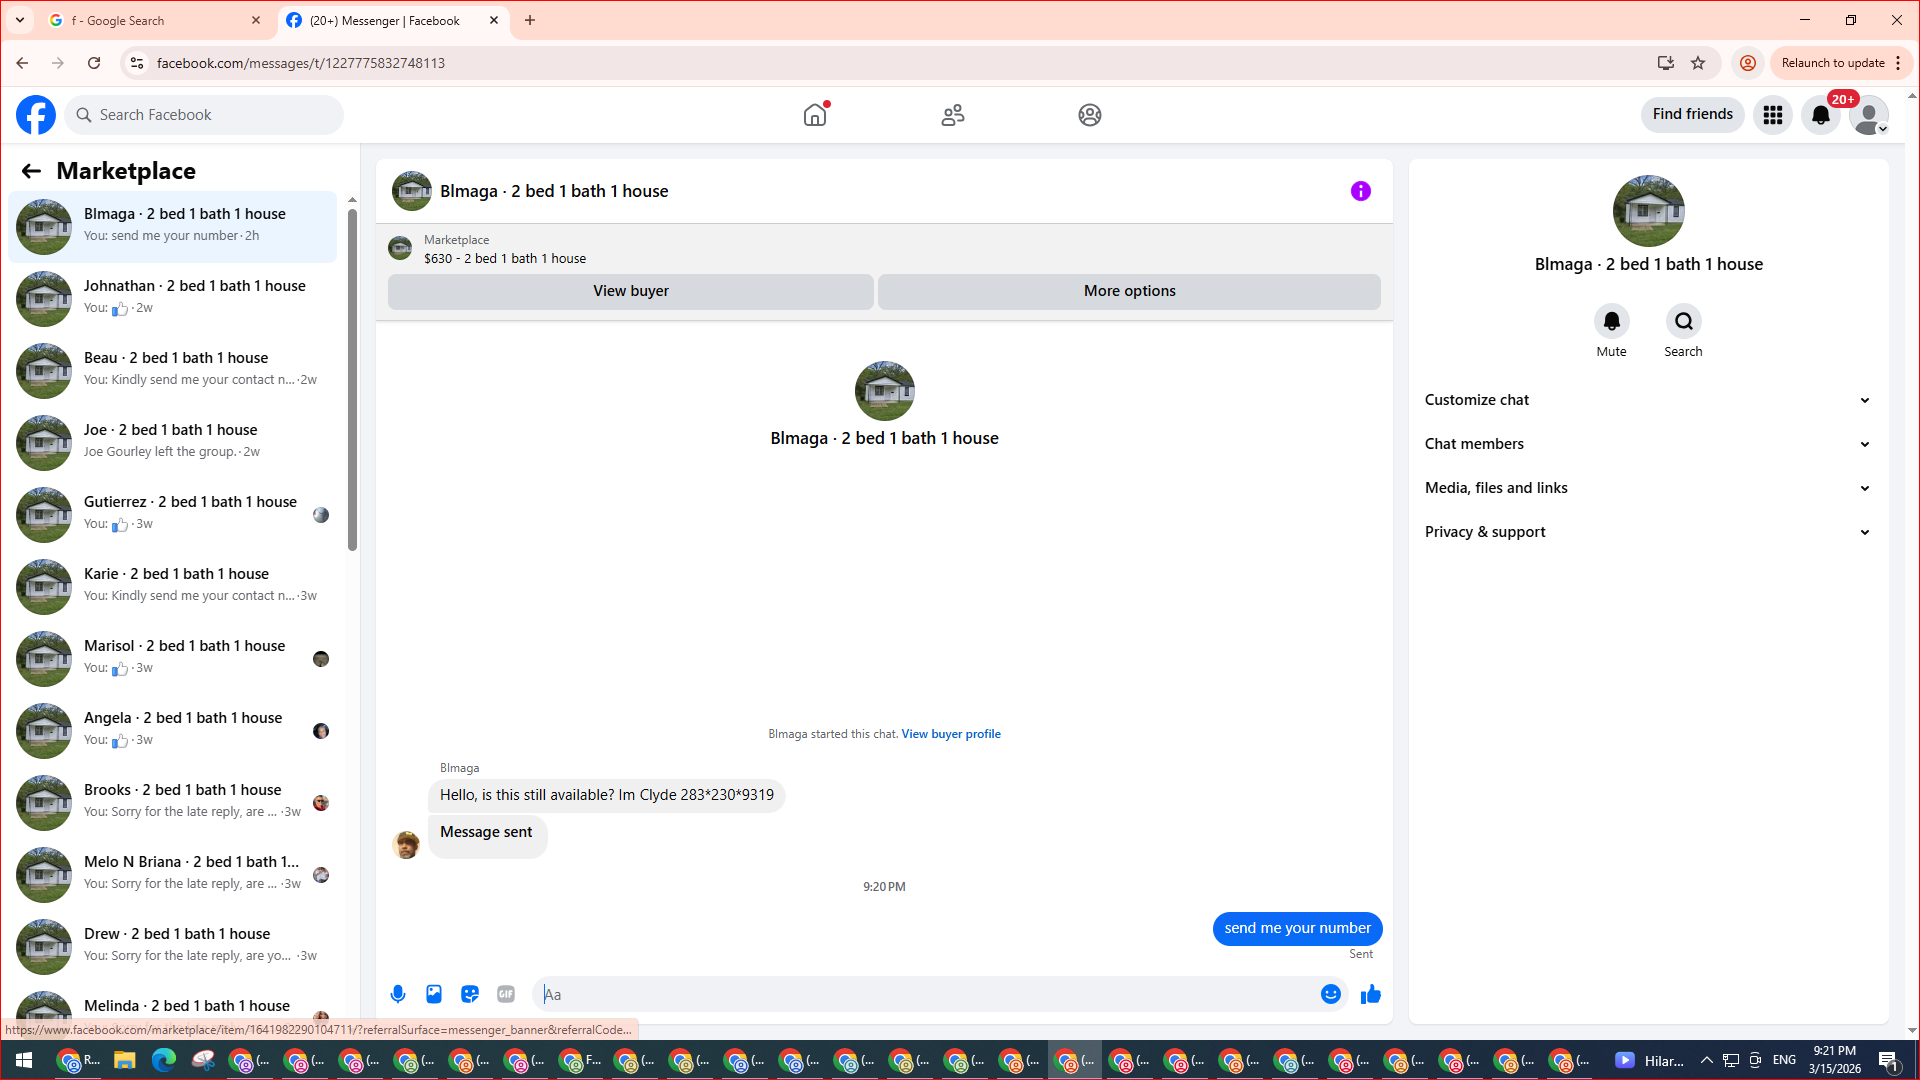Image resolution: width=1920 pixels, height=1080 pixels.
Task: Open the notifications bell
Action: [1821, 115]
